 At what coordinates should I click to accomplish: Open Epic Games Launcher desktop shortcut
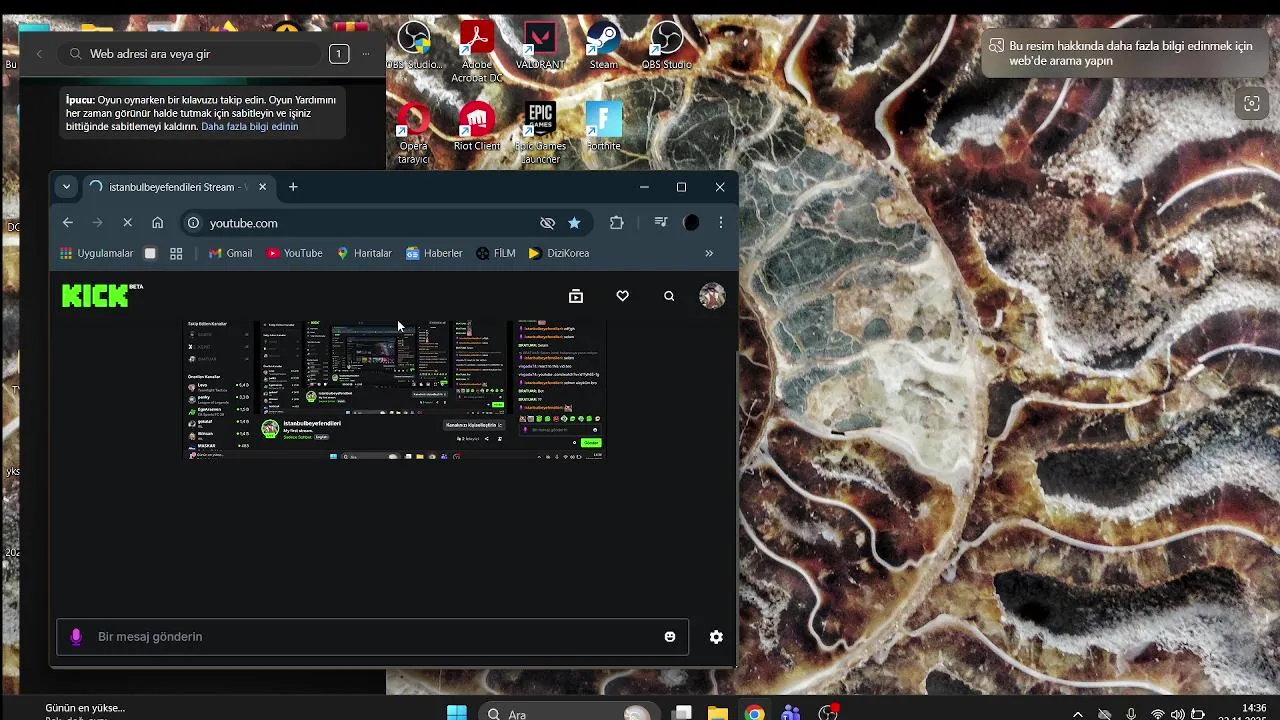pos(540,133)
